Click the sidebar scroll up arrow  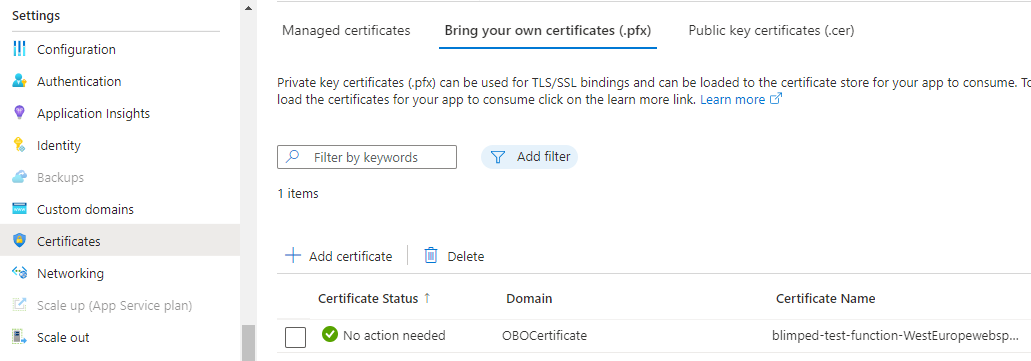248,8
